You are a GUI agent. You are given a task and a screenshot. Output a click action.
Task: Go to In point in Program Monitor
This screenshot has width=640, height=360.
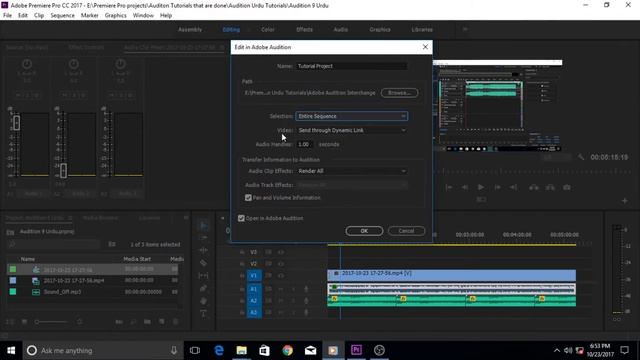point(449,187)
